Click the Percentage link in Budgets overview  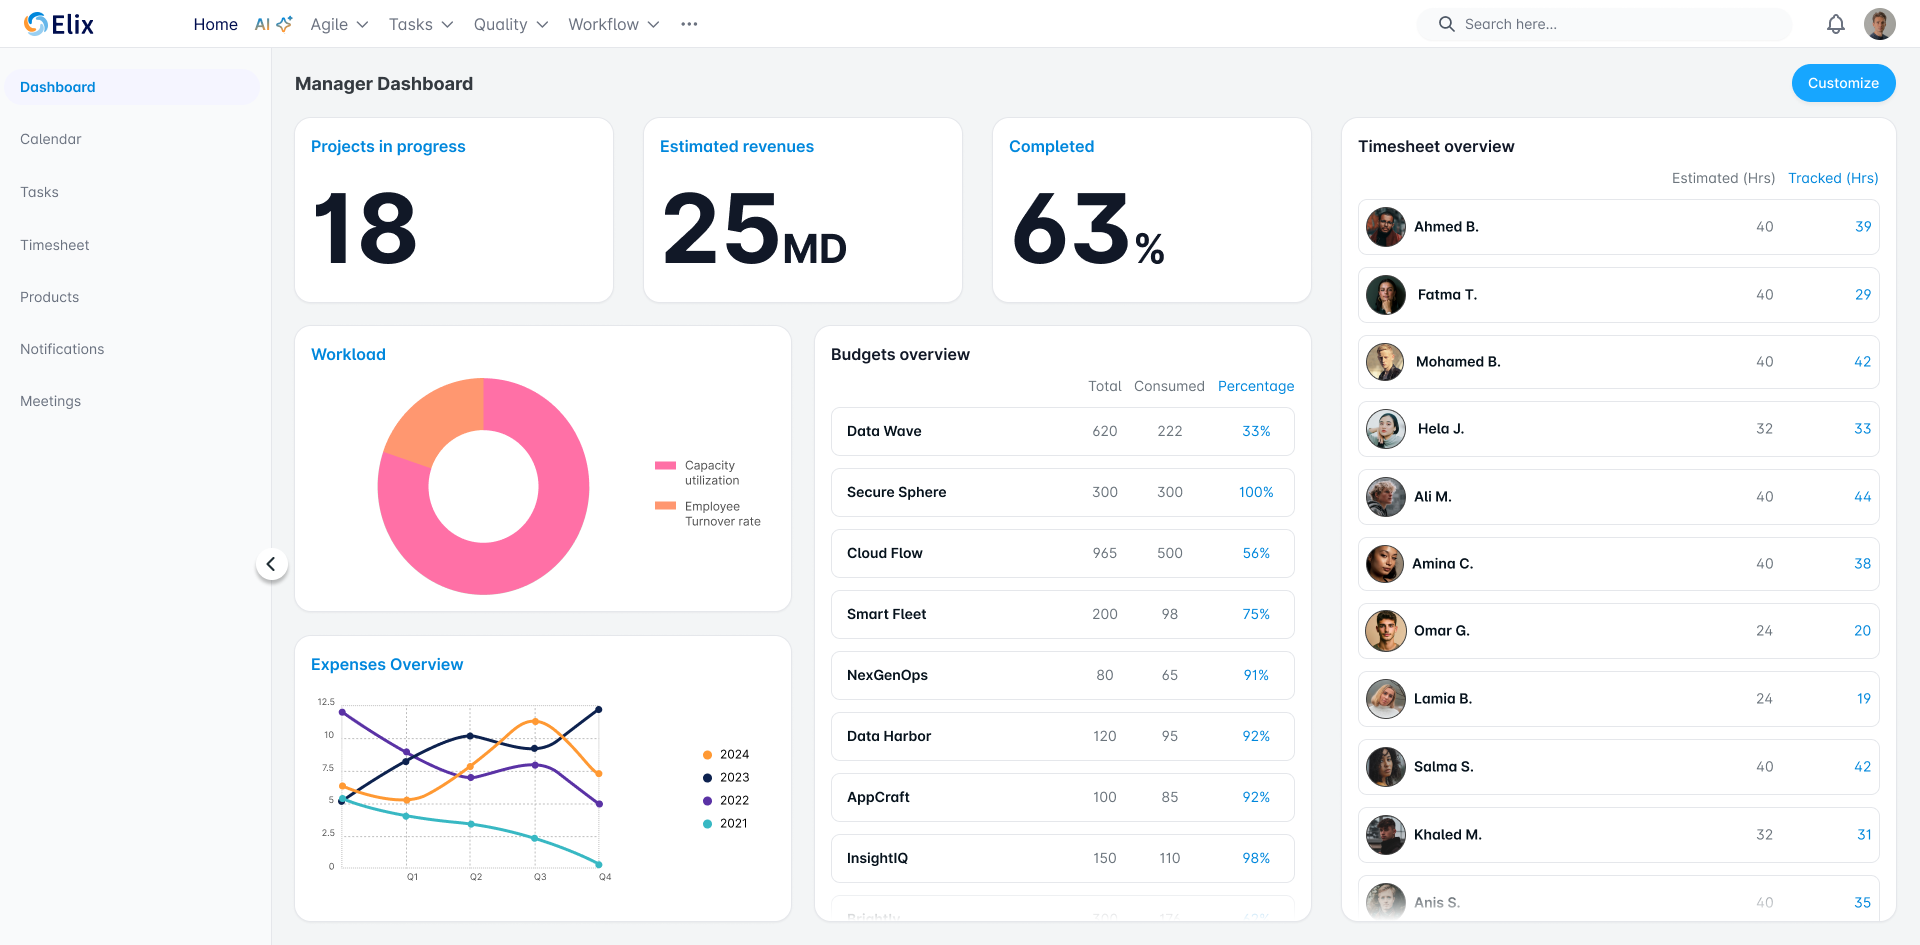point(1256,386)
